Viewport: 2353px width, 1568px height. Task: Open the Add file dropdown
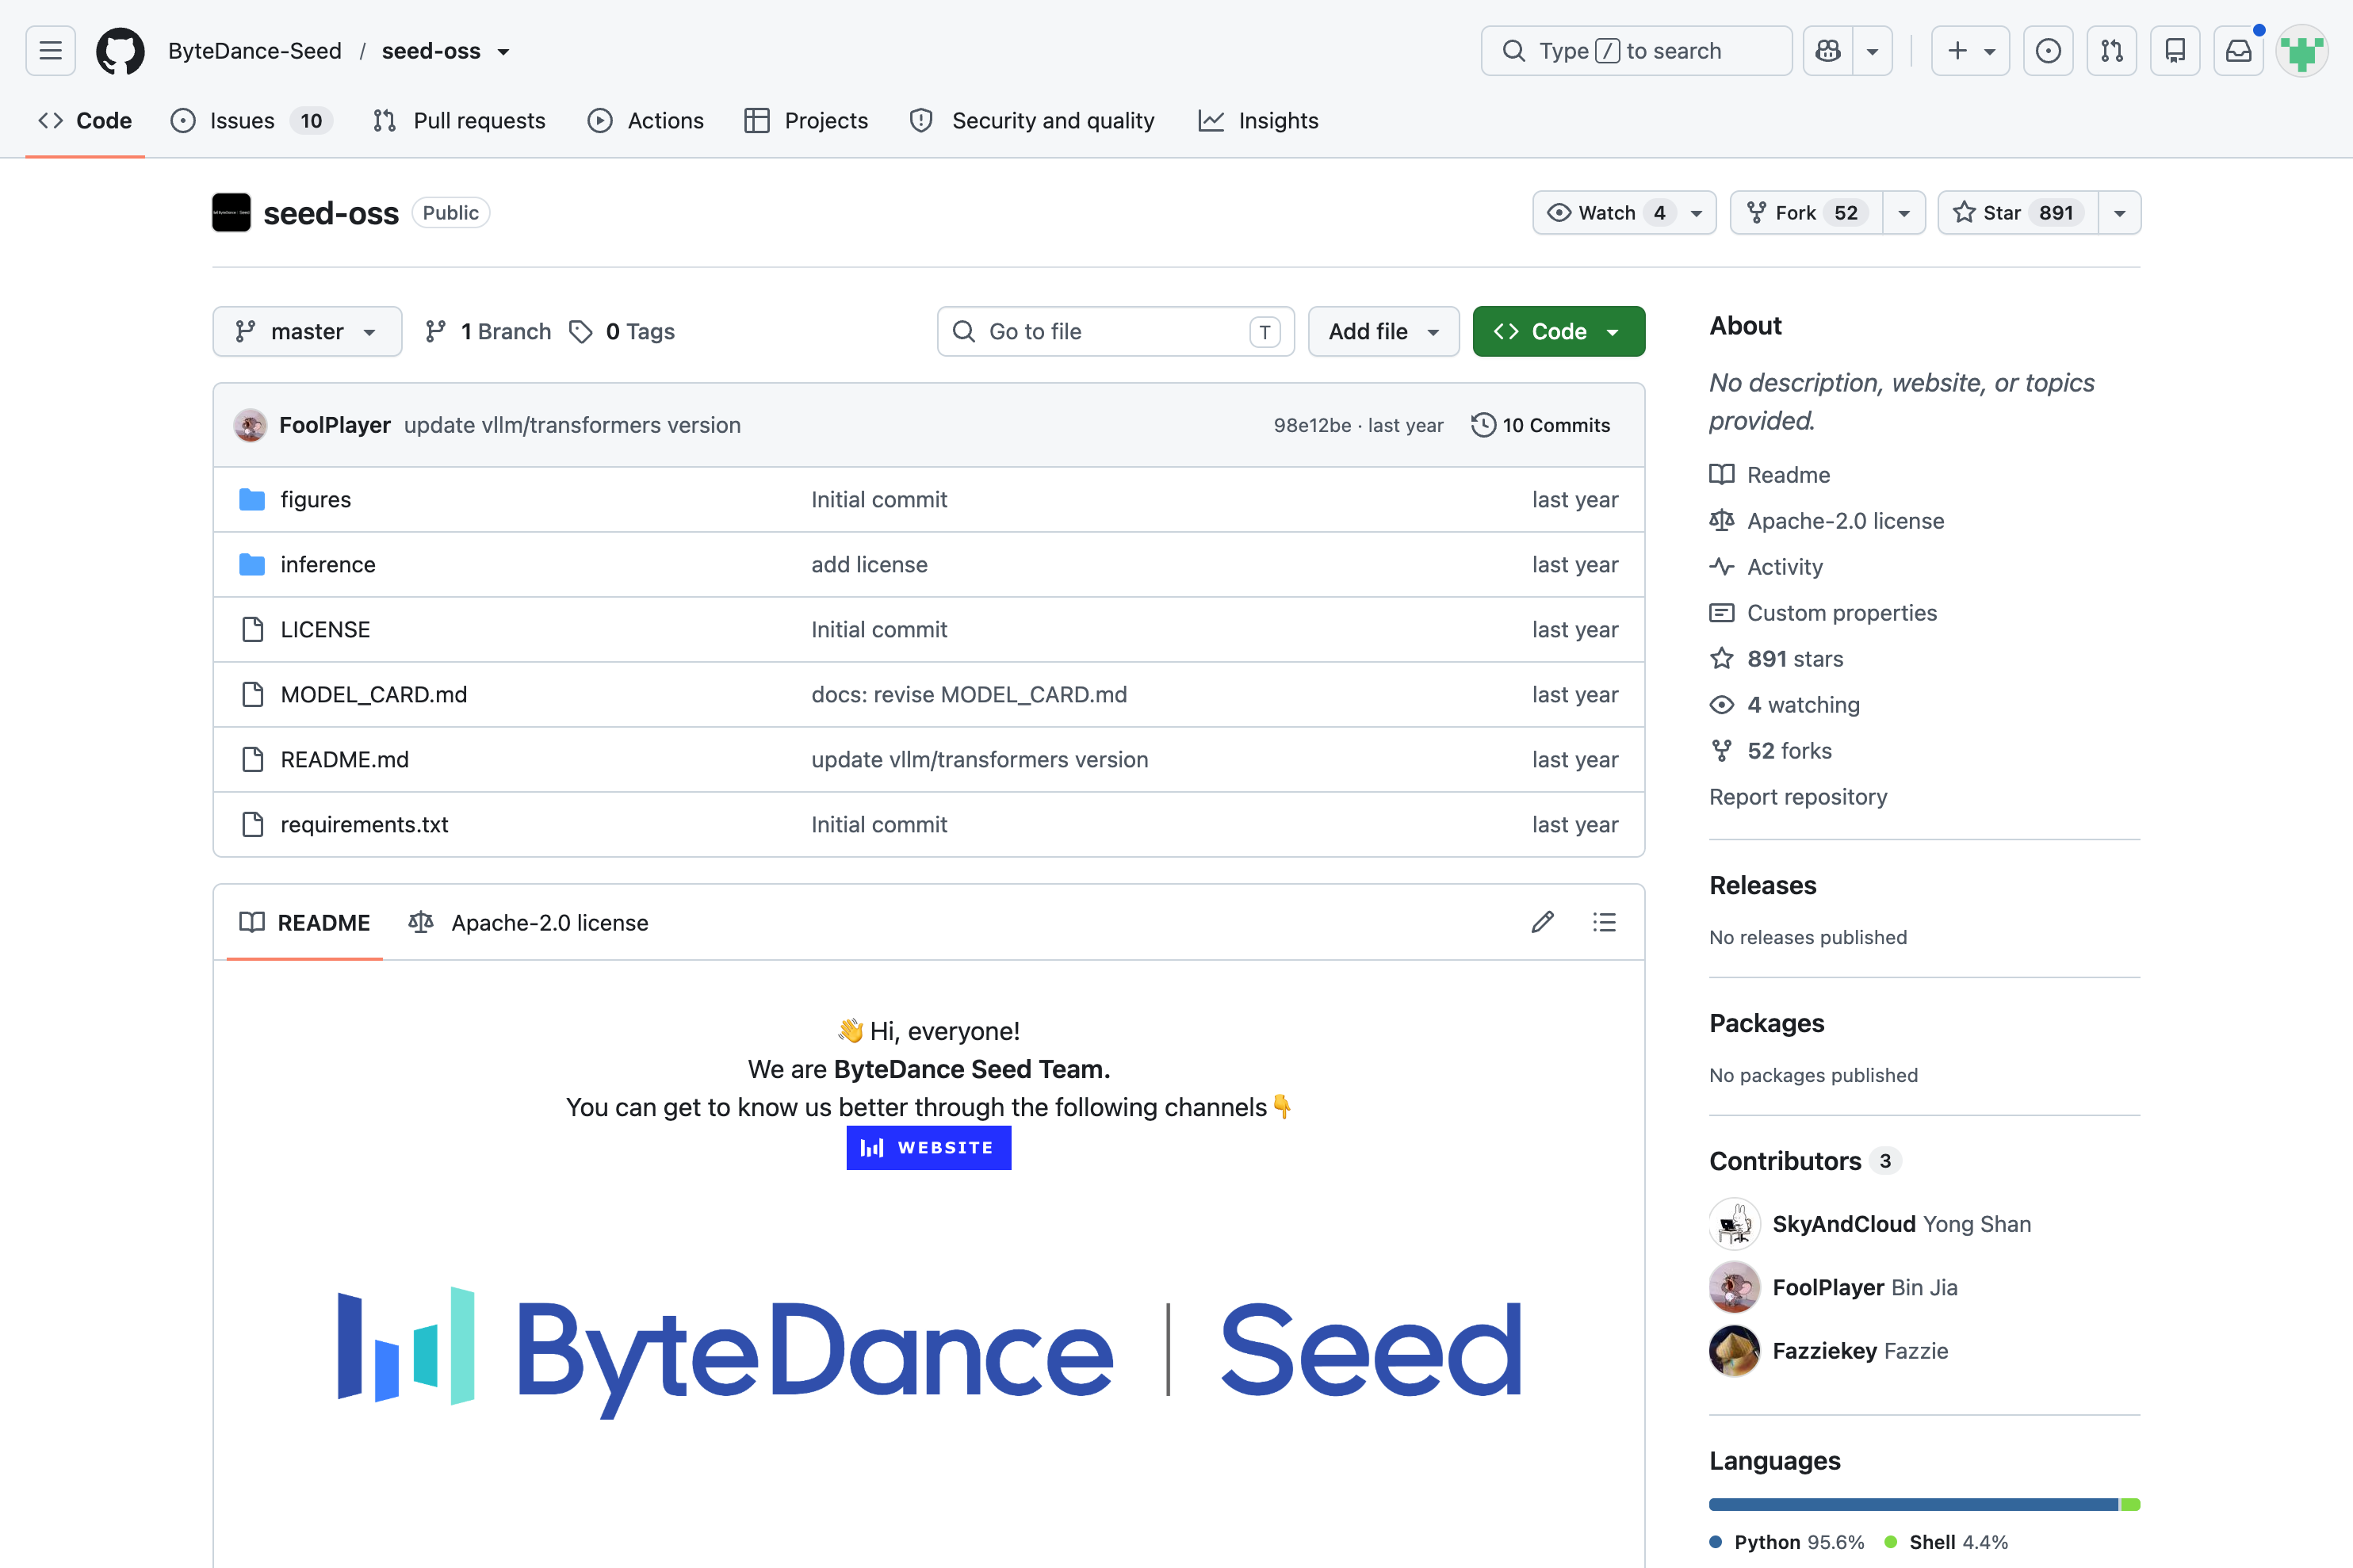[1384, 331]
